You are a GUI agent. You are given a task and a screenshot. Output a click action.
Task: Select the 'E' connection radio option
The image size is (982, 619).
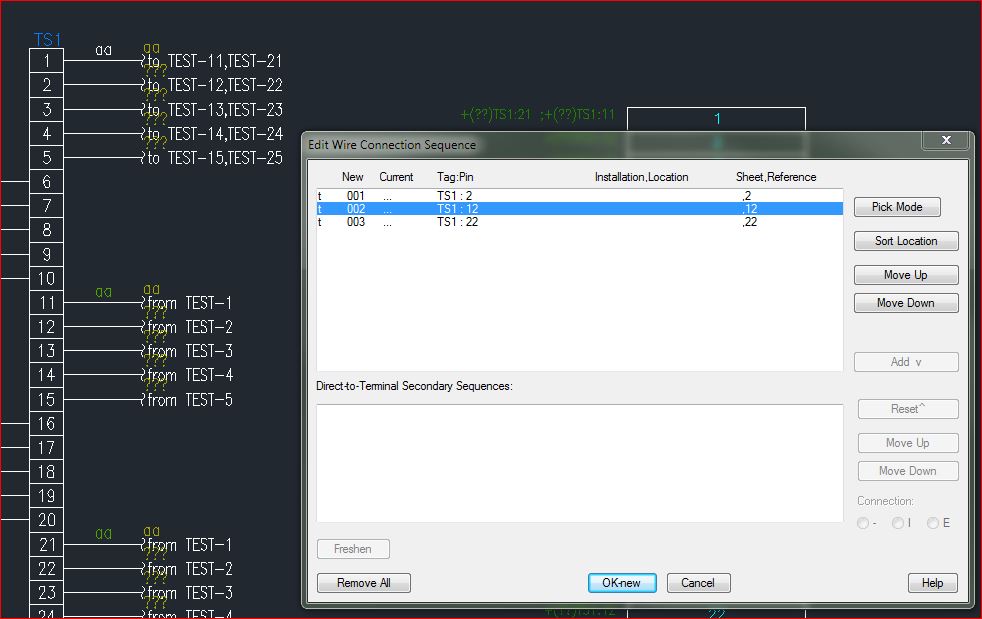(x=933, y=523)
